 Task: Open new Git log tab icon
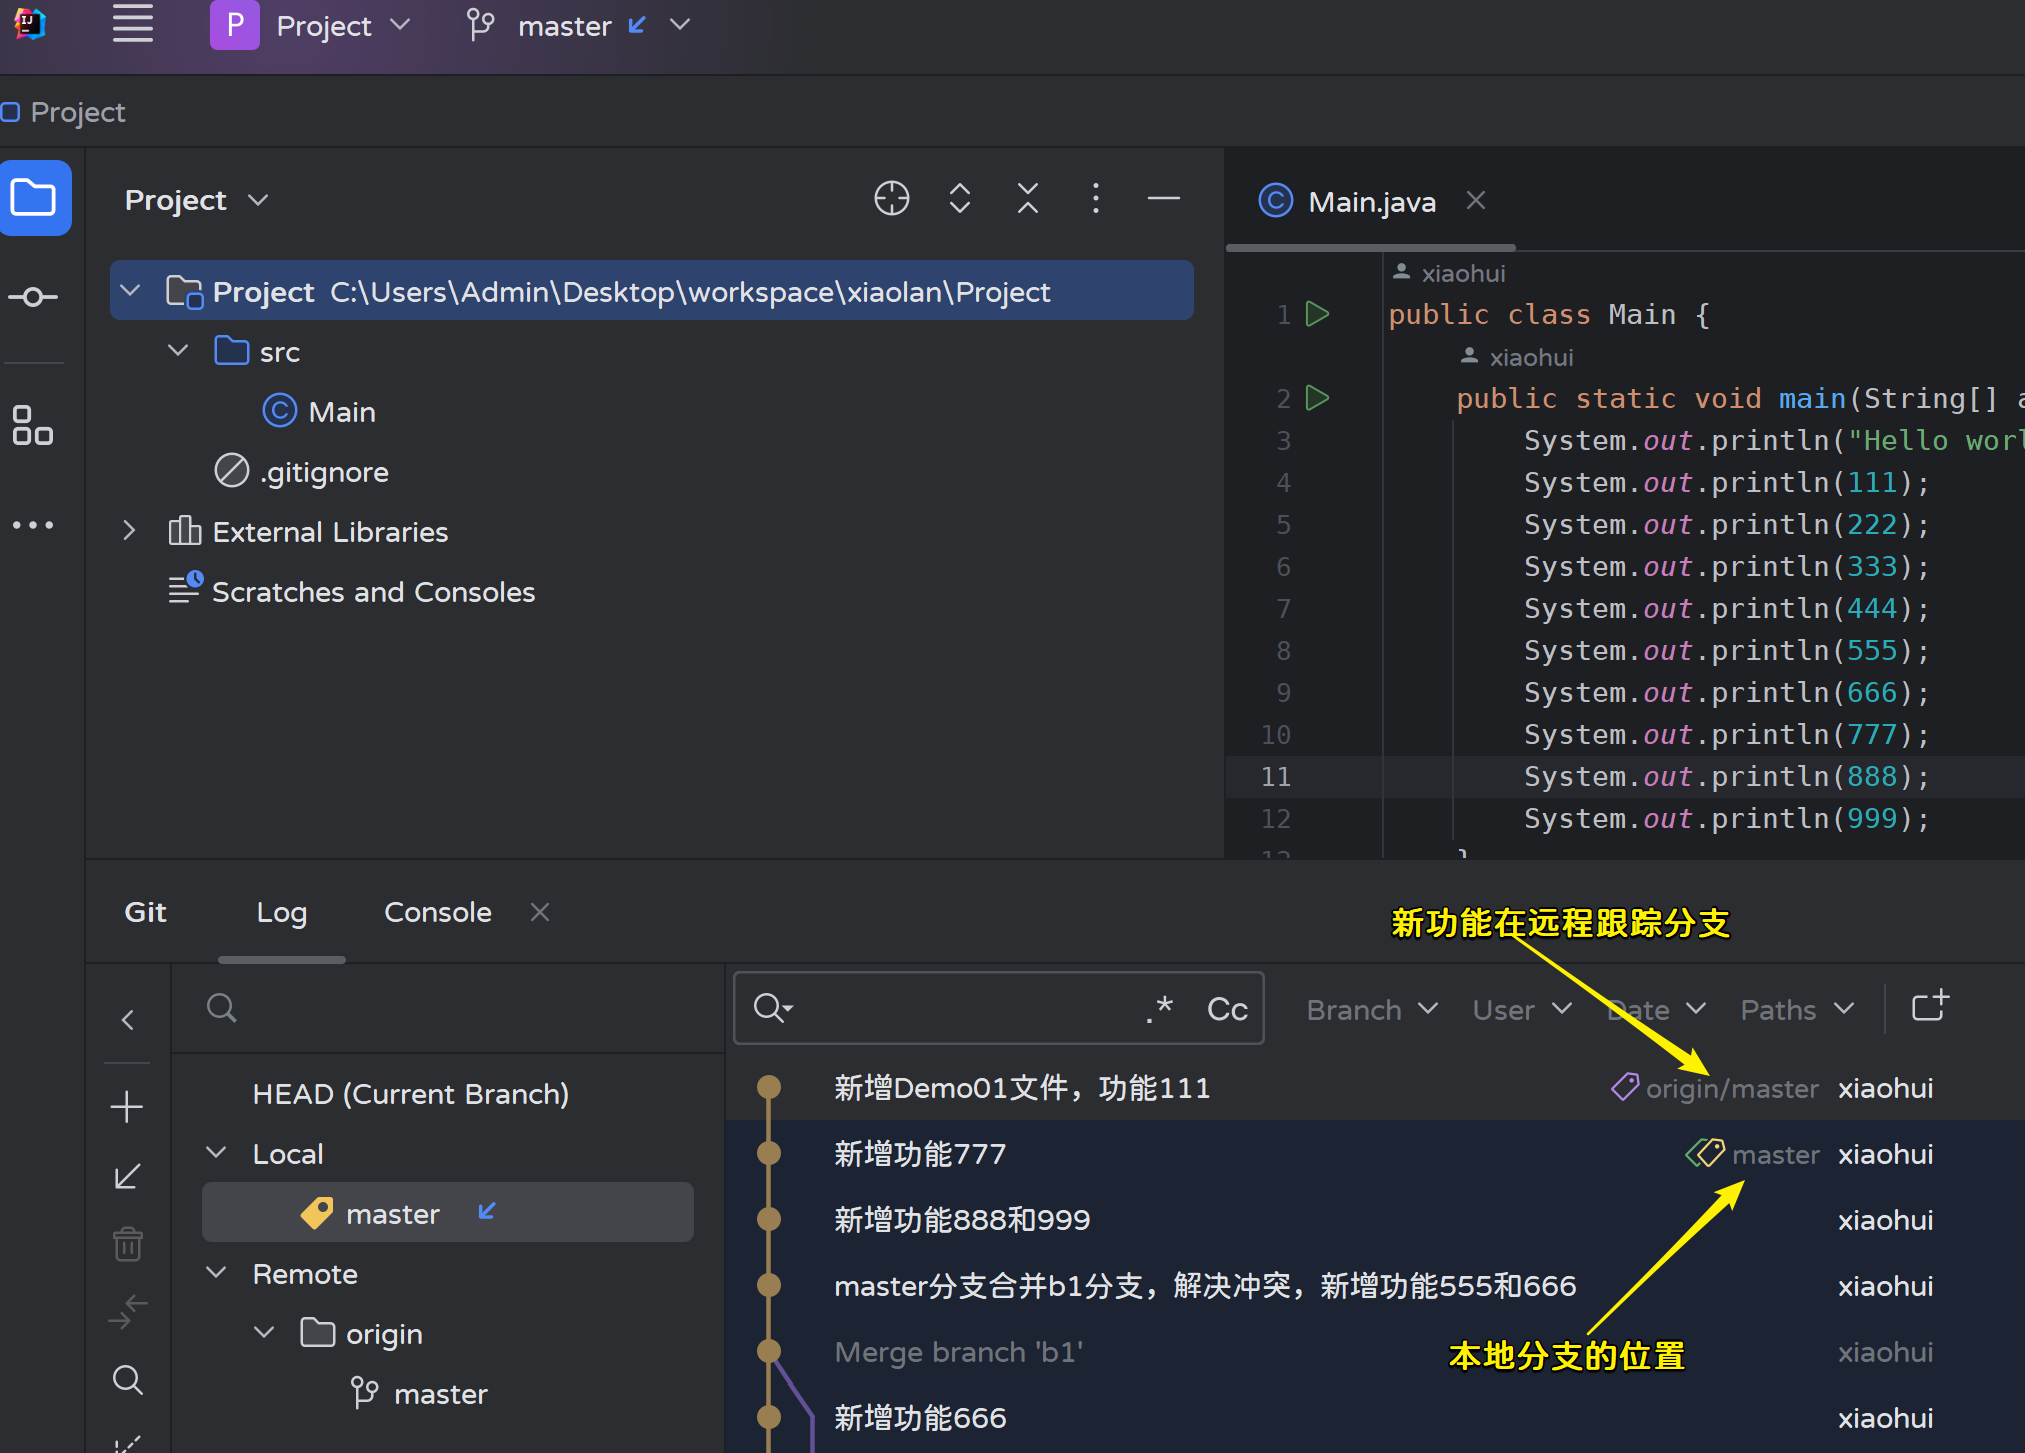pyautogui.click(x=1930, y=1008)
